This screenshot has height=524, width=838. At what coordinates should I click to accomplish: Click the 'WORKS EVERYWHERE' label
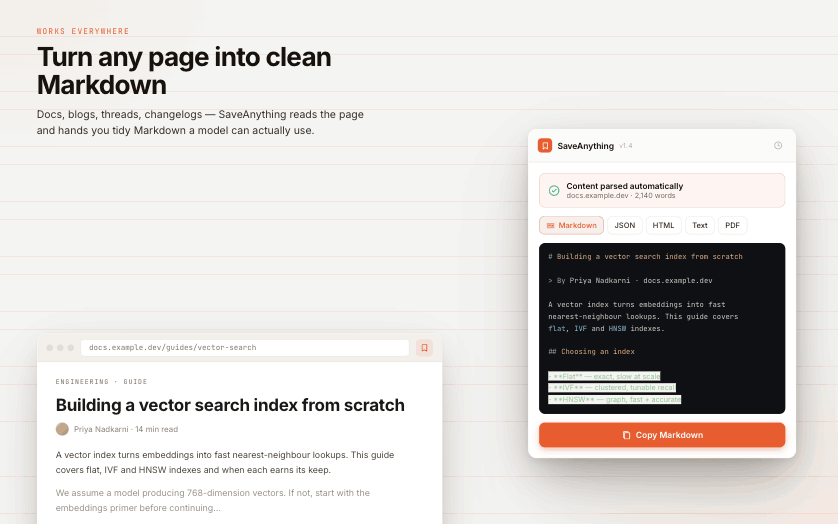pyautogui.click(x=83, y=31)
